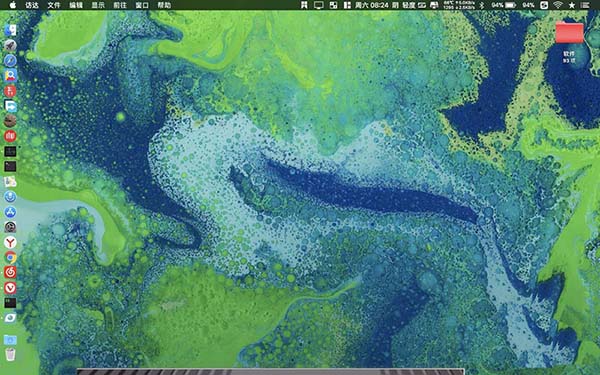Image resolution: width=600 pixels, height=375 pixels.
Task: Open the Wi-Fi menu
Action: click(558, 5)
